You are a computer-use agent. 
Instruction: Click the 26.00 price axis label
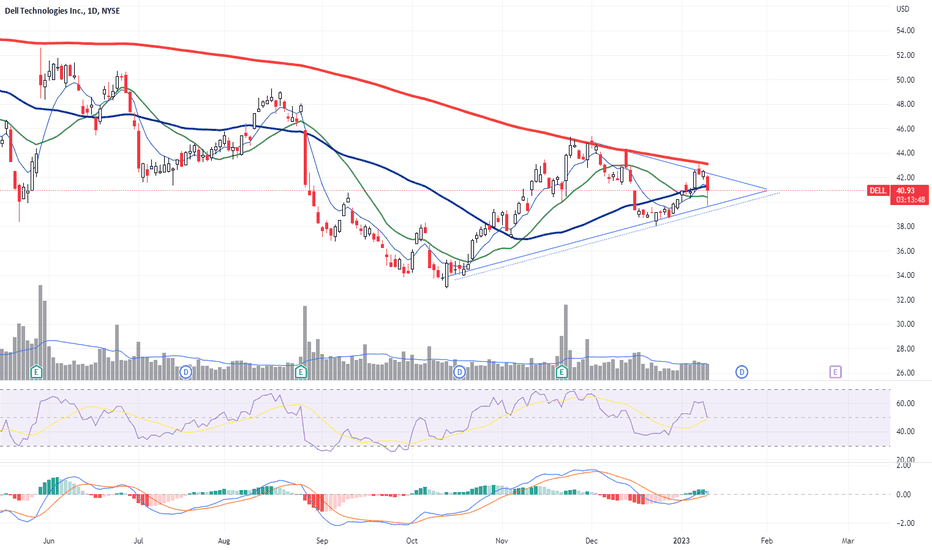click(x=905, y=373)
